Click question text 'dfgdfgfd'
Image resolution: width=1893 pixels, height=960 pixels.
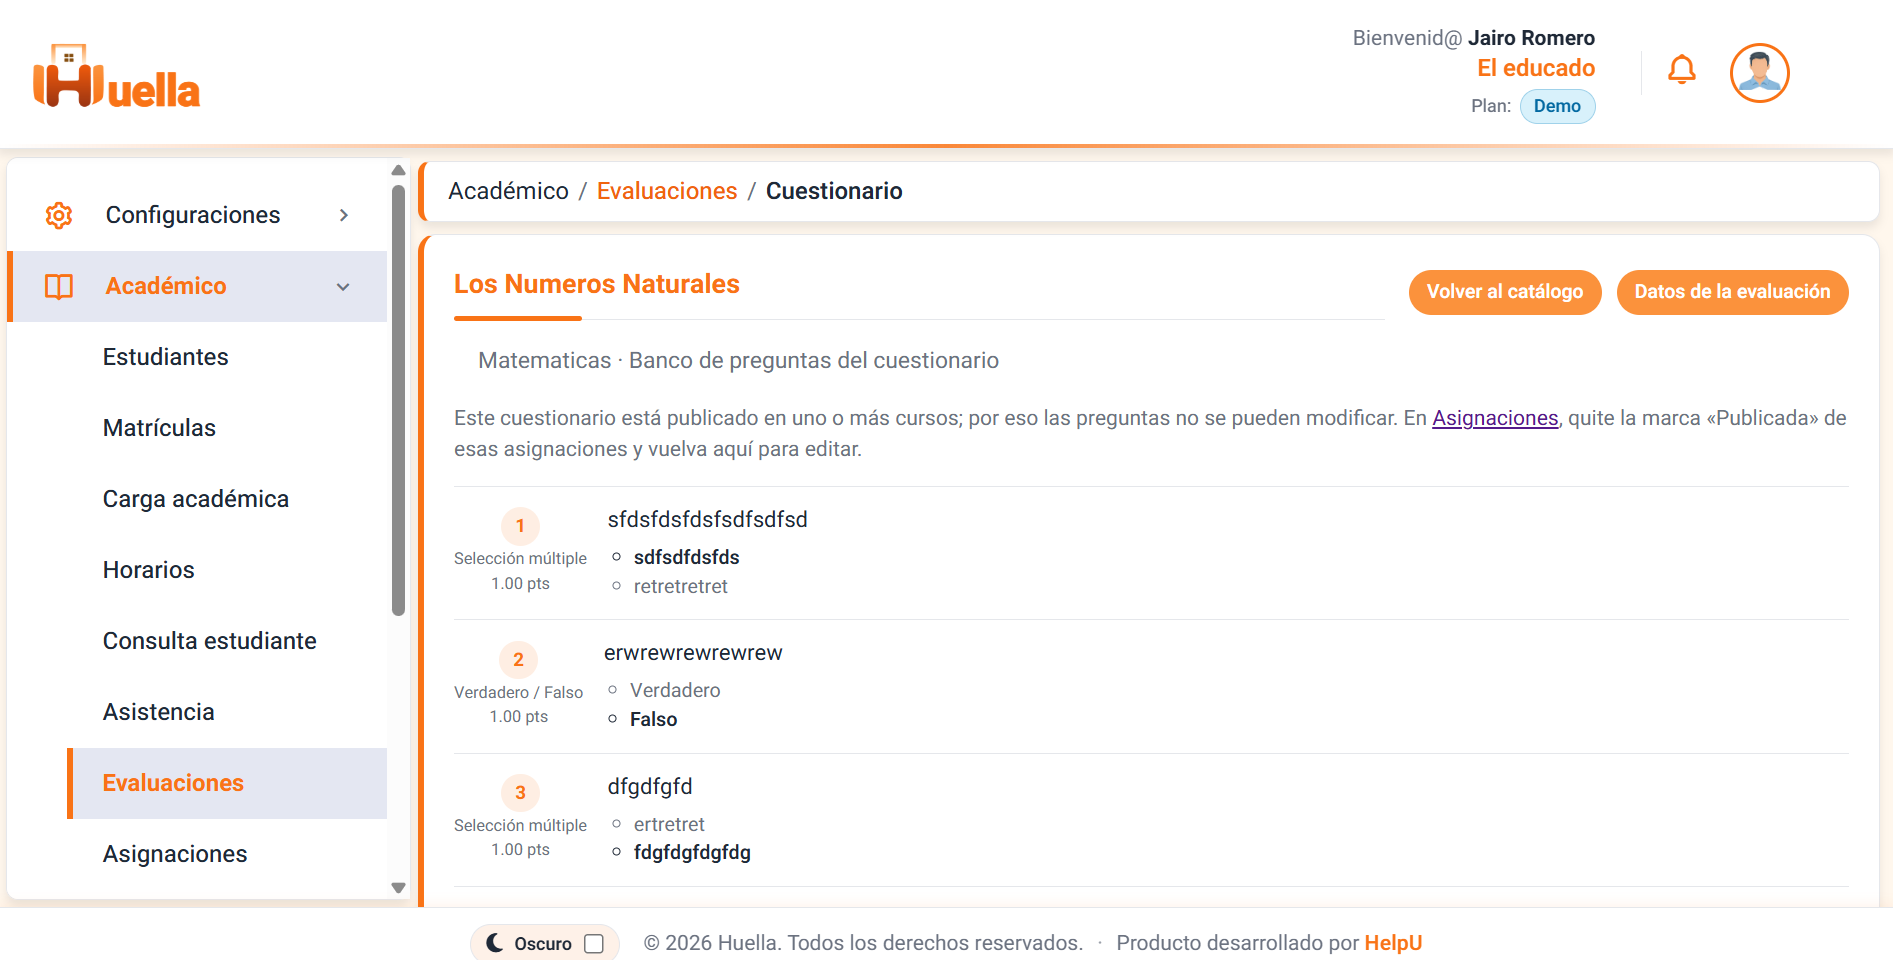(x=650, y=787)
